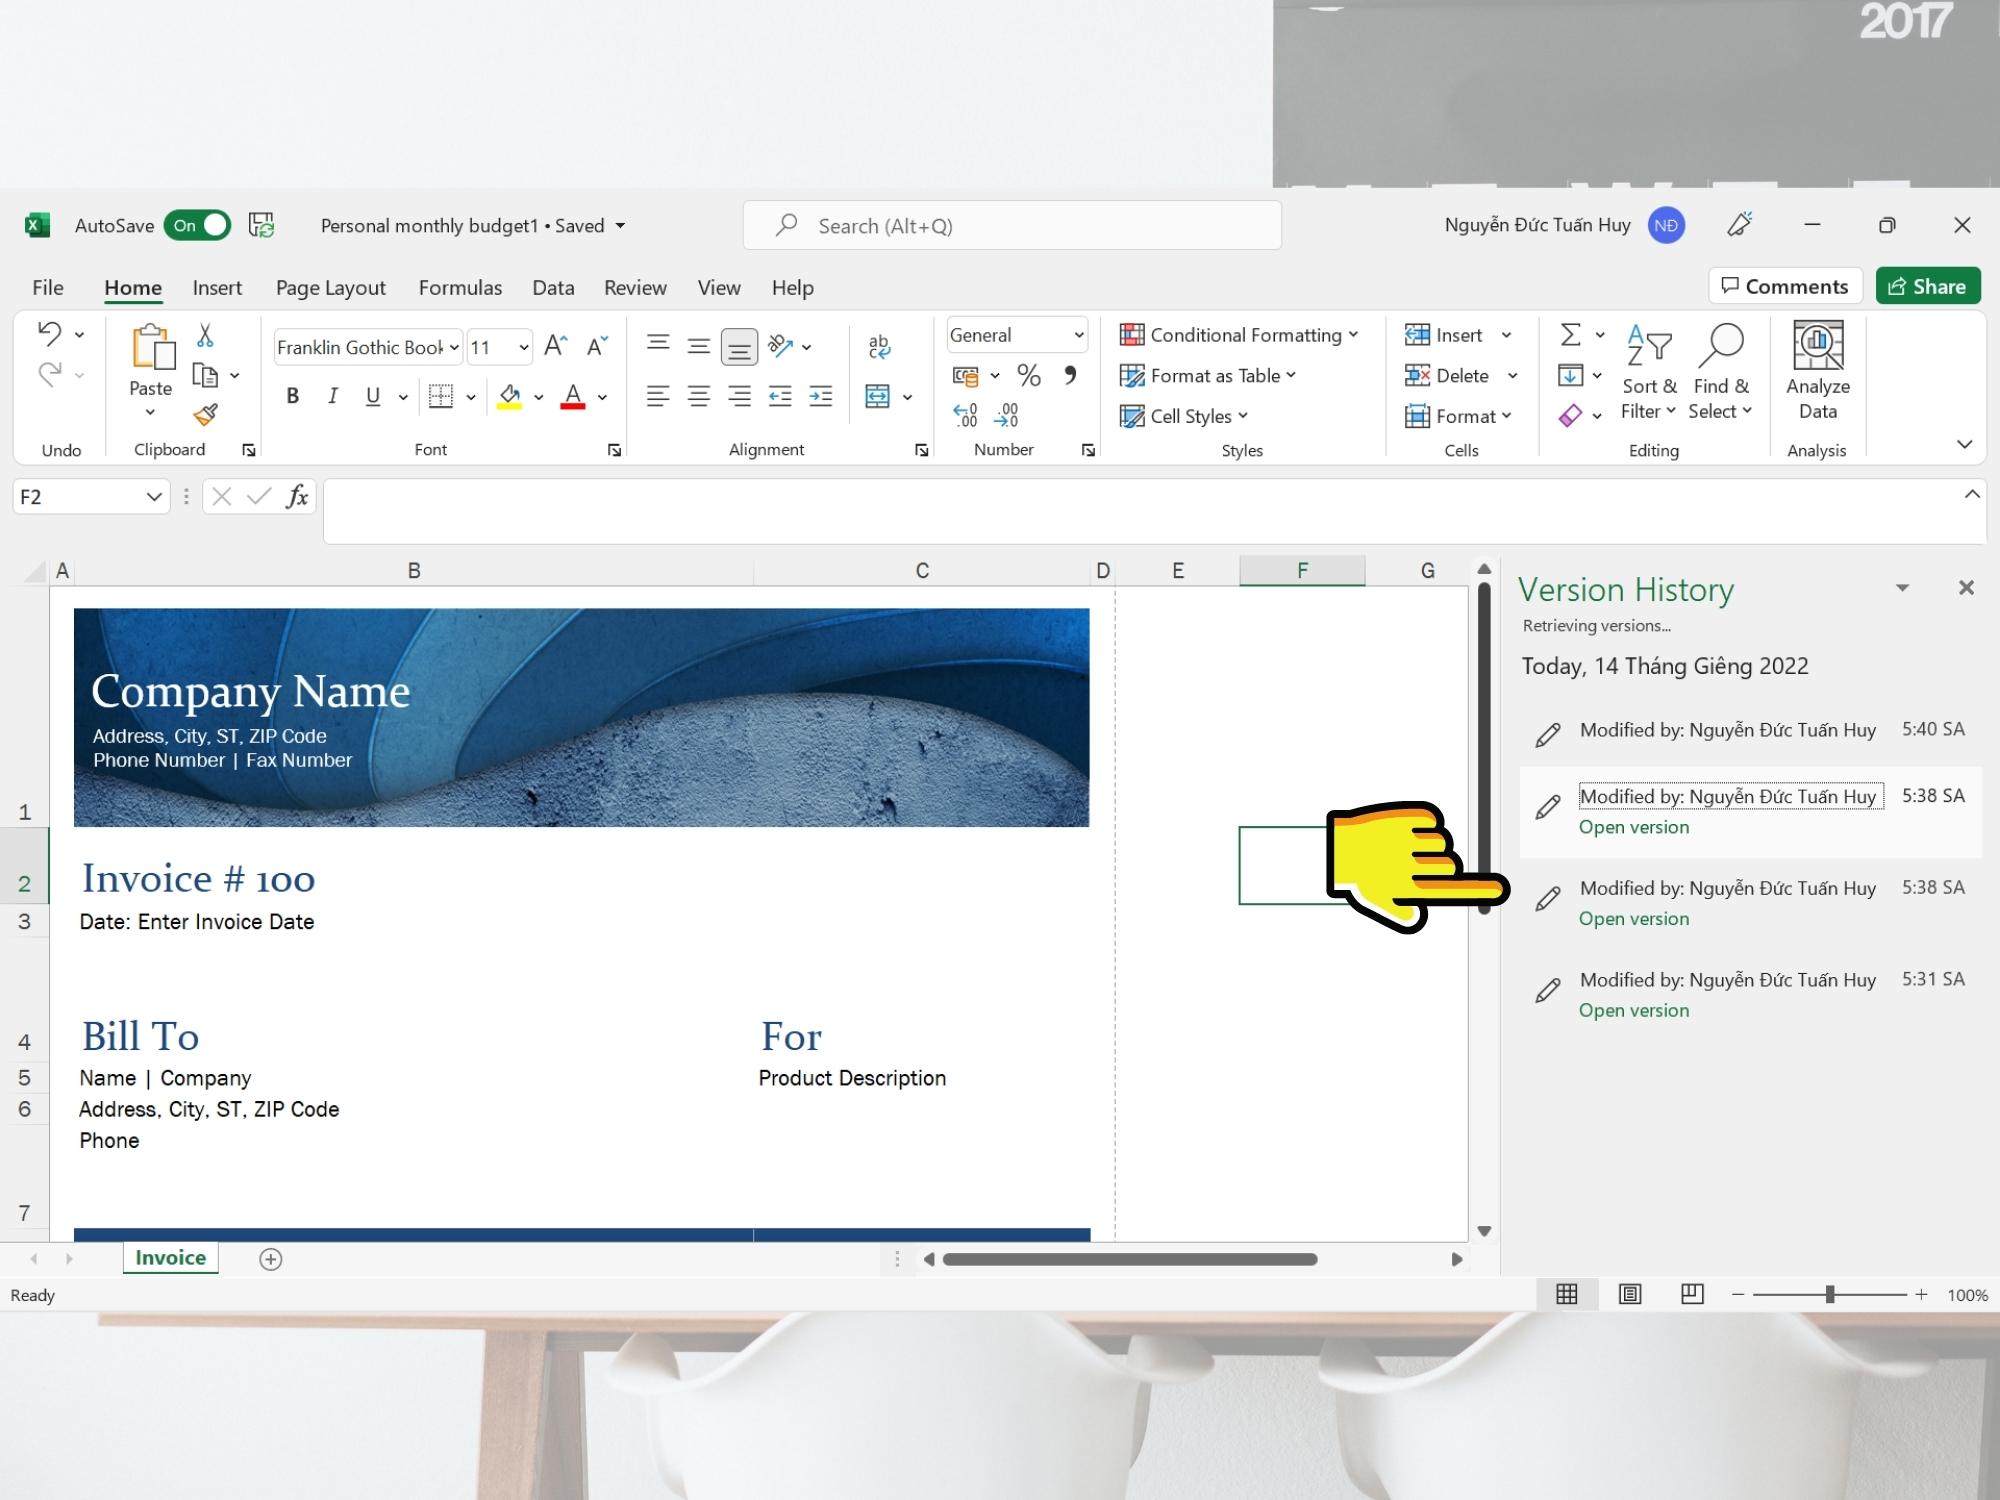The height and width of the screenshot is (1500, 2000).
Task: Click the Merge & Center icon
Action: 878,396
